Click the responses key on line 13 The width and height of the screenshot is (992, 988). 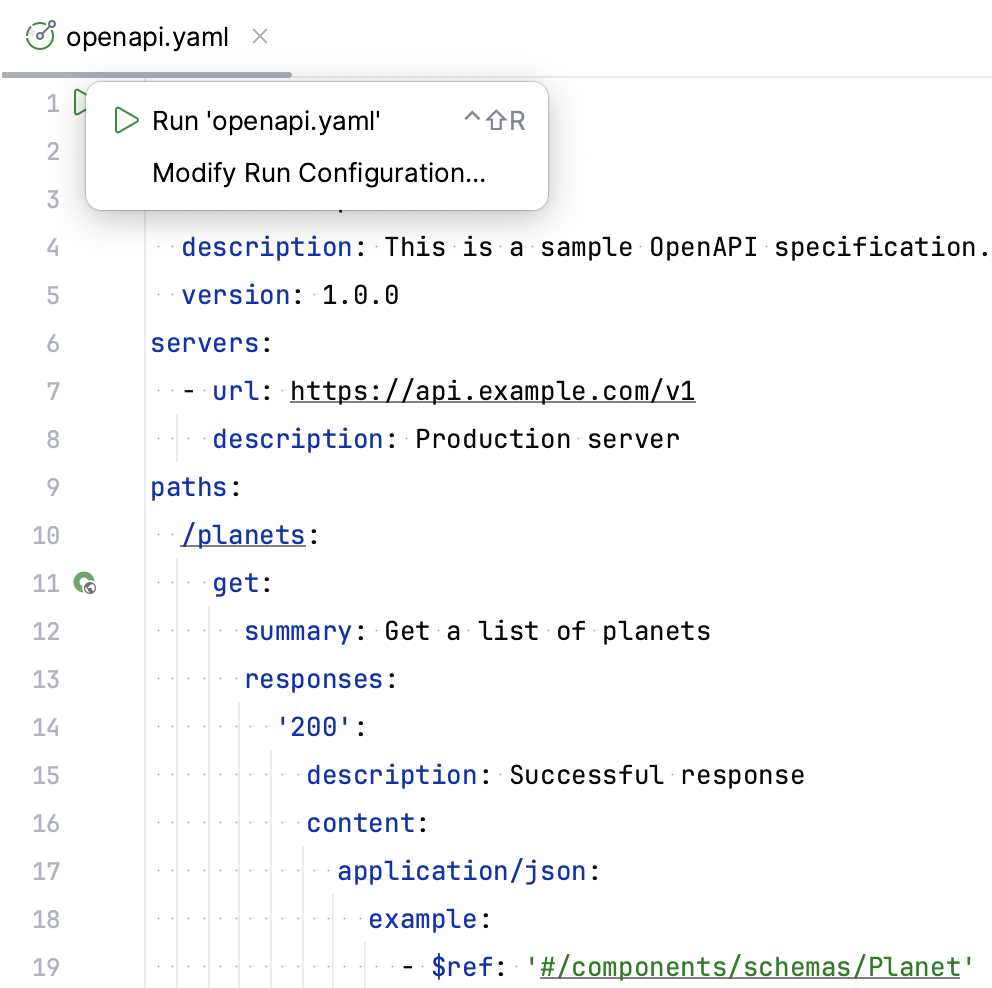(312, 679)
